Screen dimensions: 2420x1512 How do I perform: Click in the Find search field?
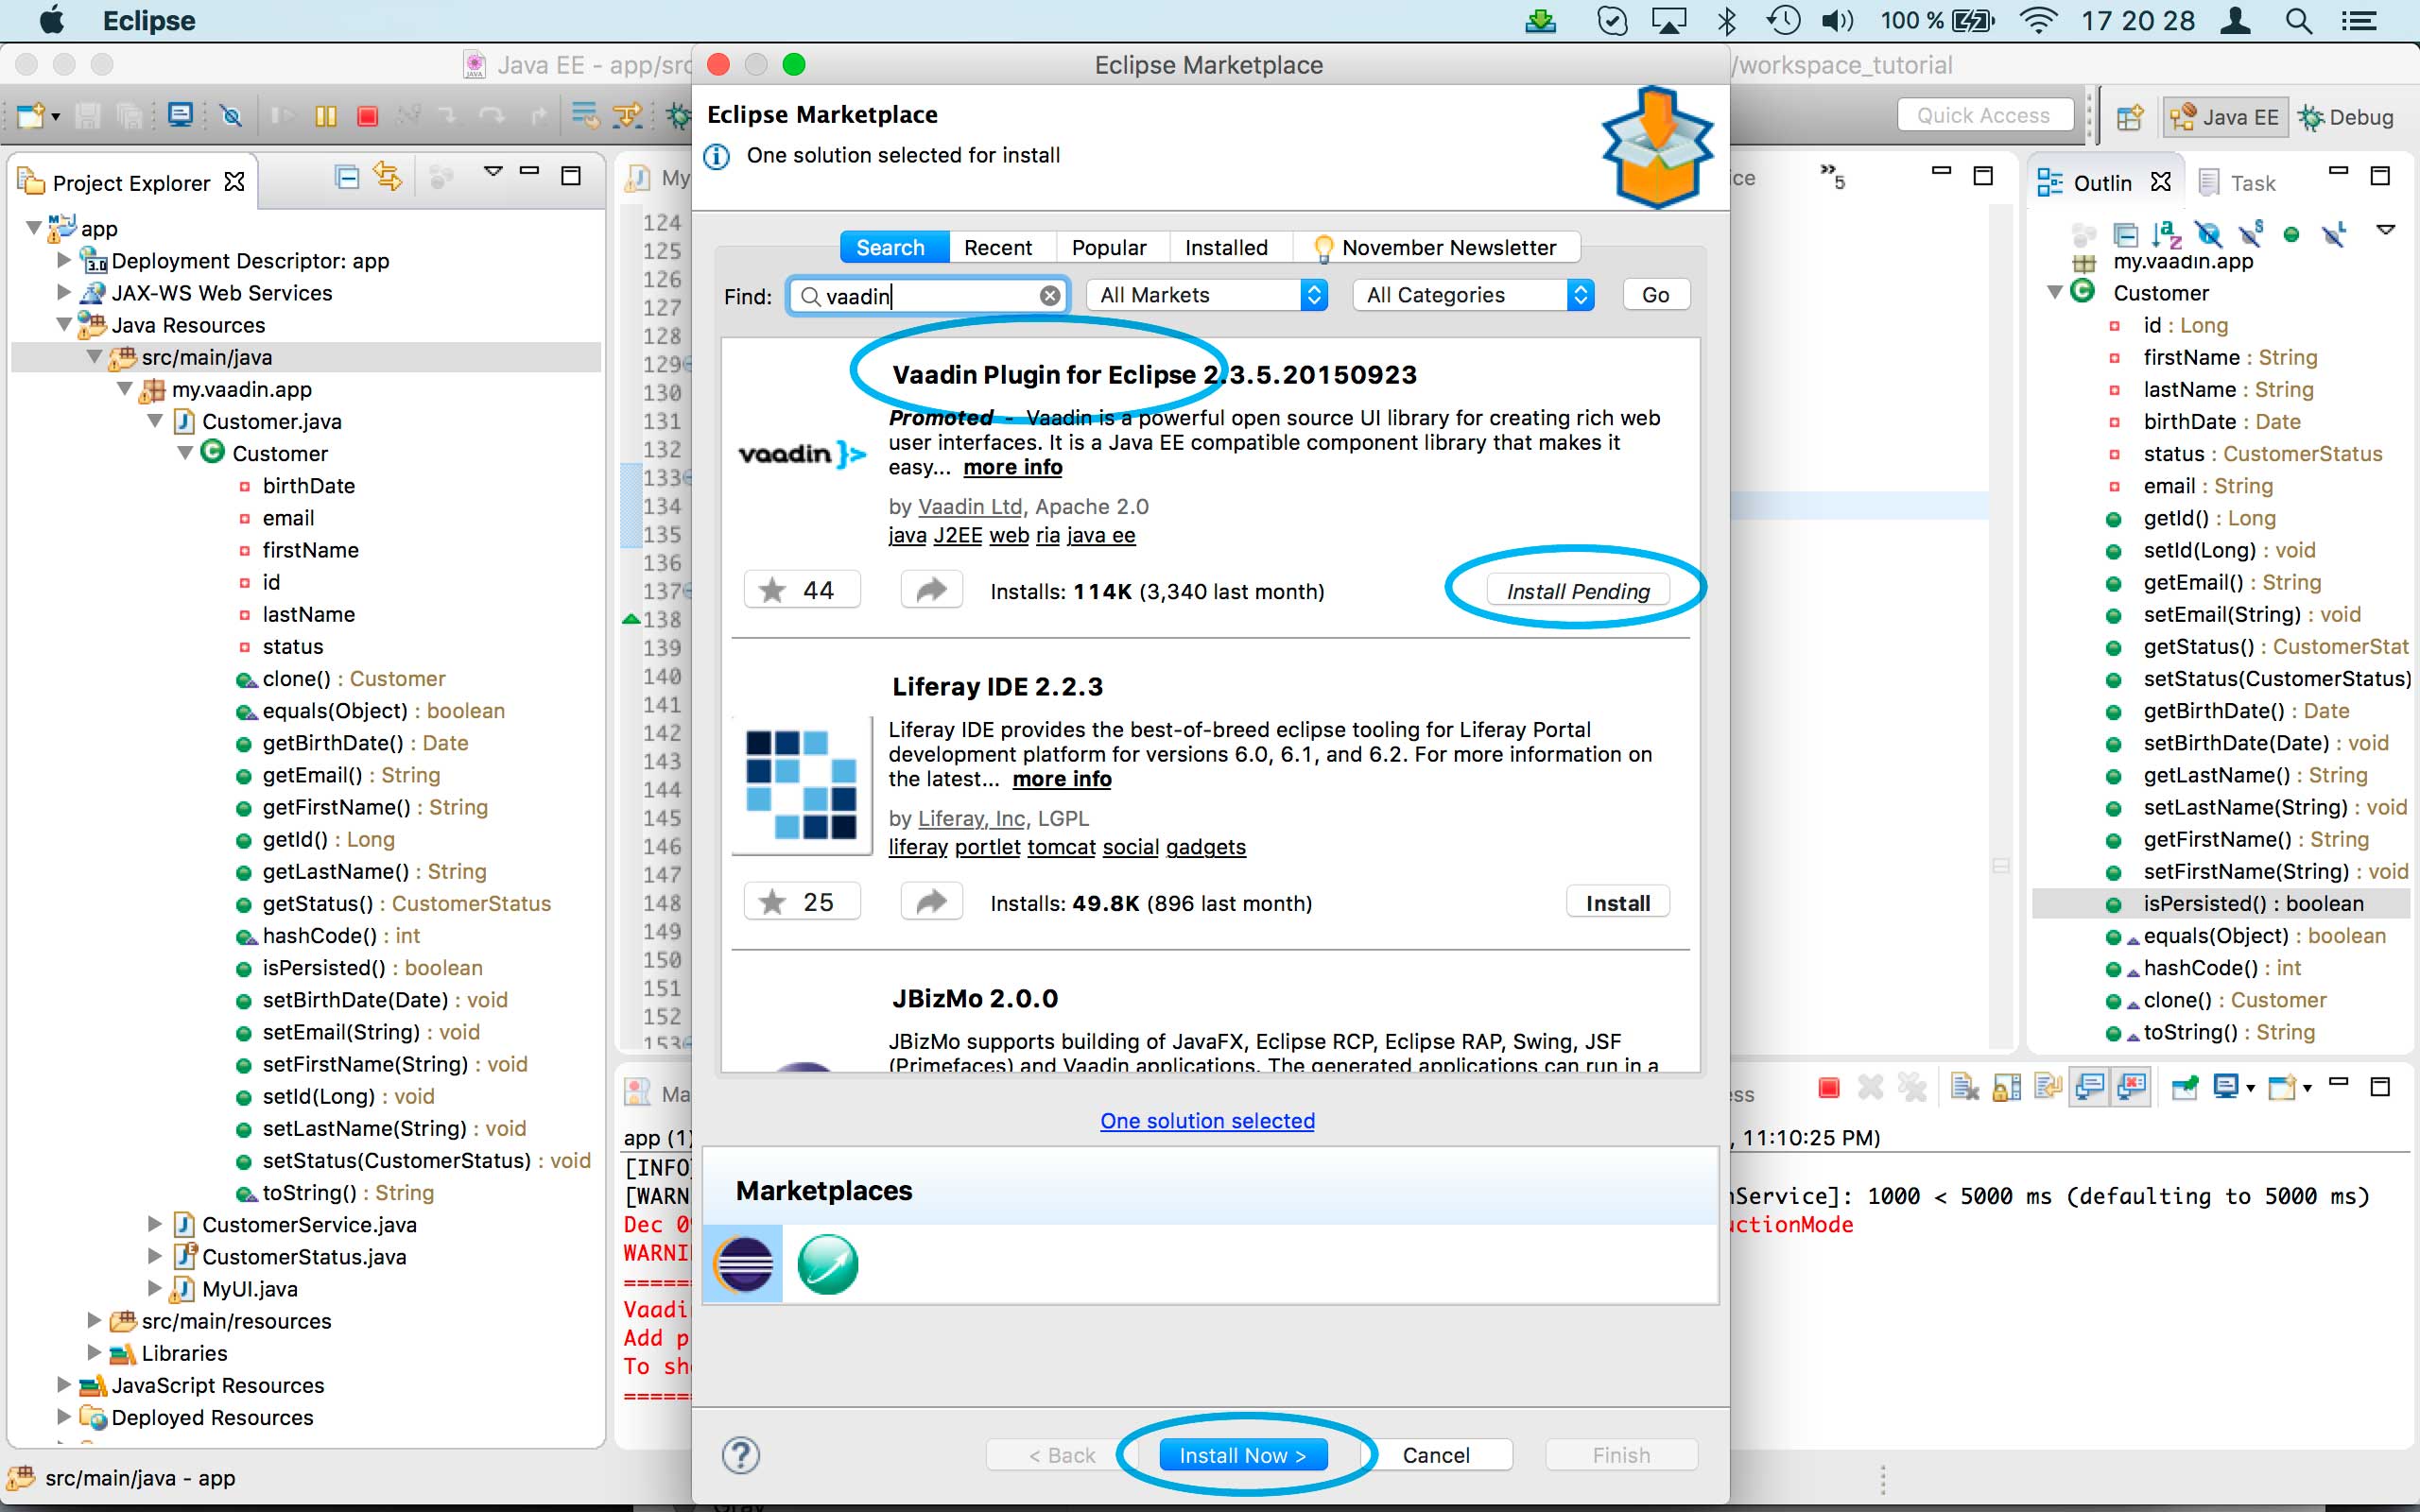click(928, 296)
